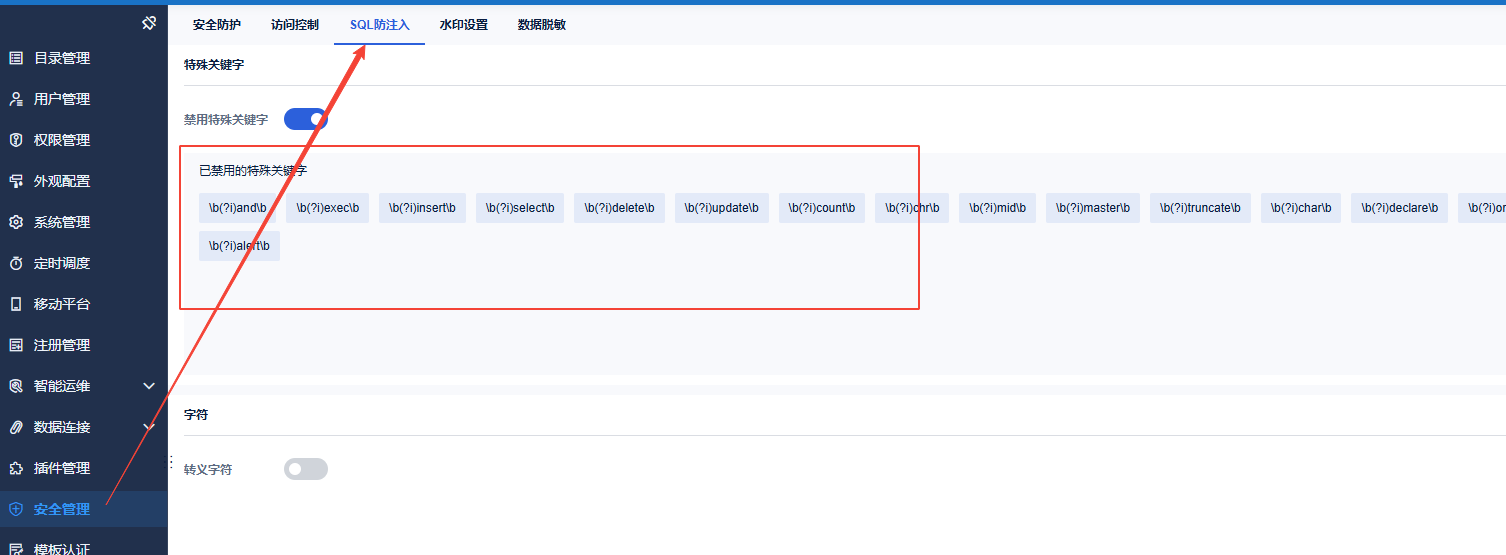Open 注册管理 in the sidebar

pos(62,345)
